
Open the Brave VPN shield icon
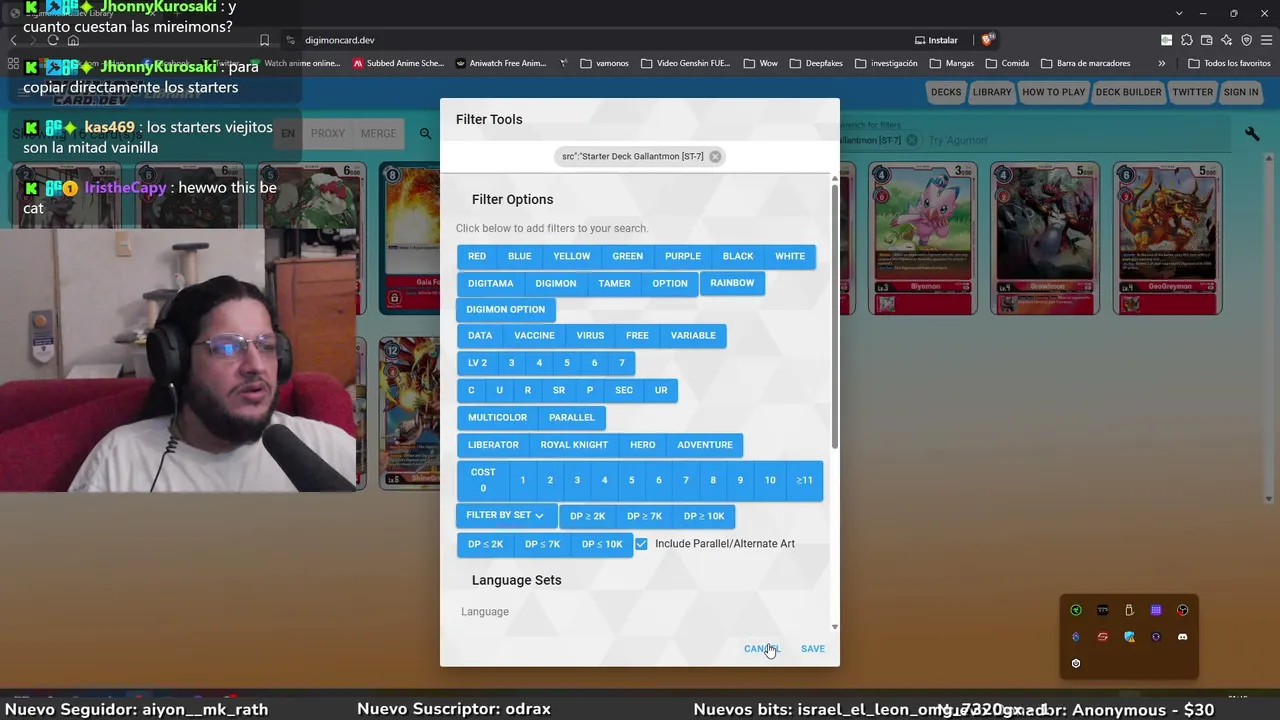point(1247,40)
